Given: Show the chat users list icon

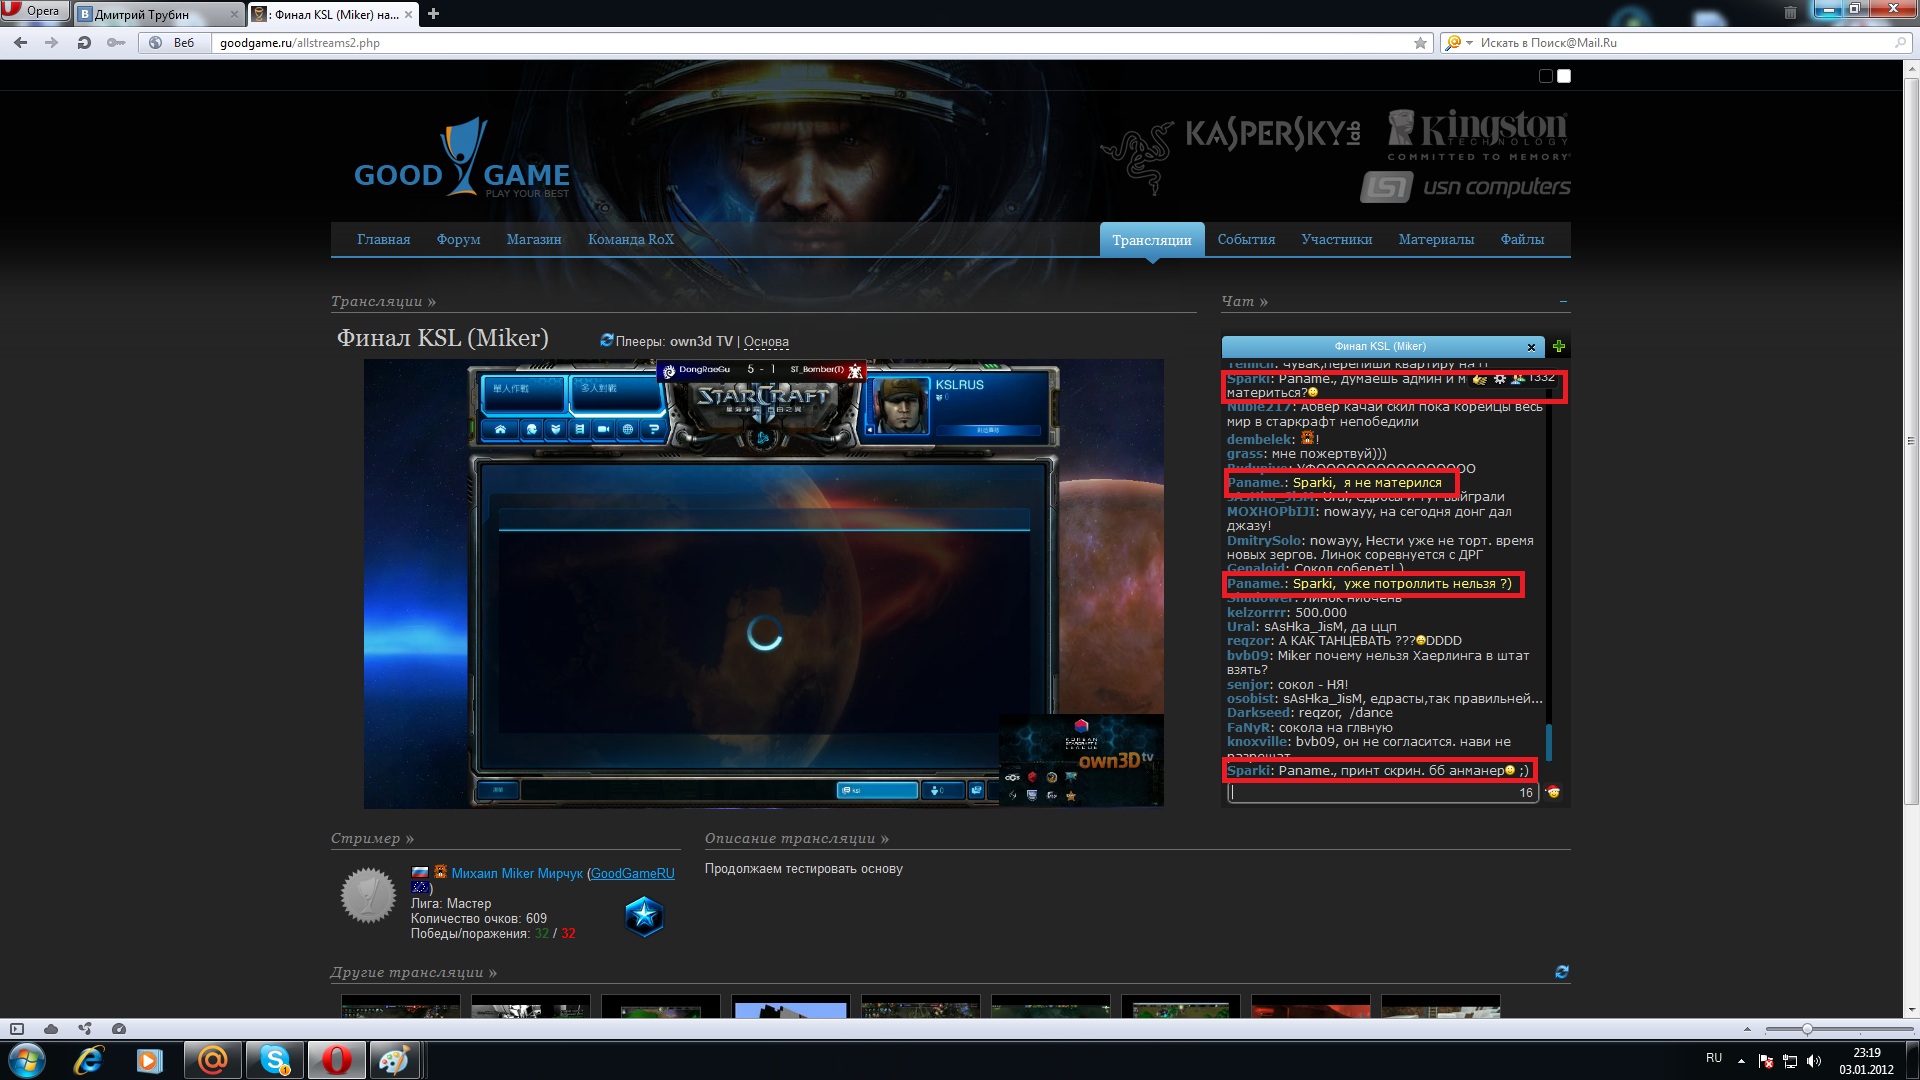Looking at the screenshot, I should [x=1518, y=379].
